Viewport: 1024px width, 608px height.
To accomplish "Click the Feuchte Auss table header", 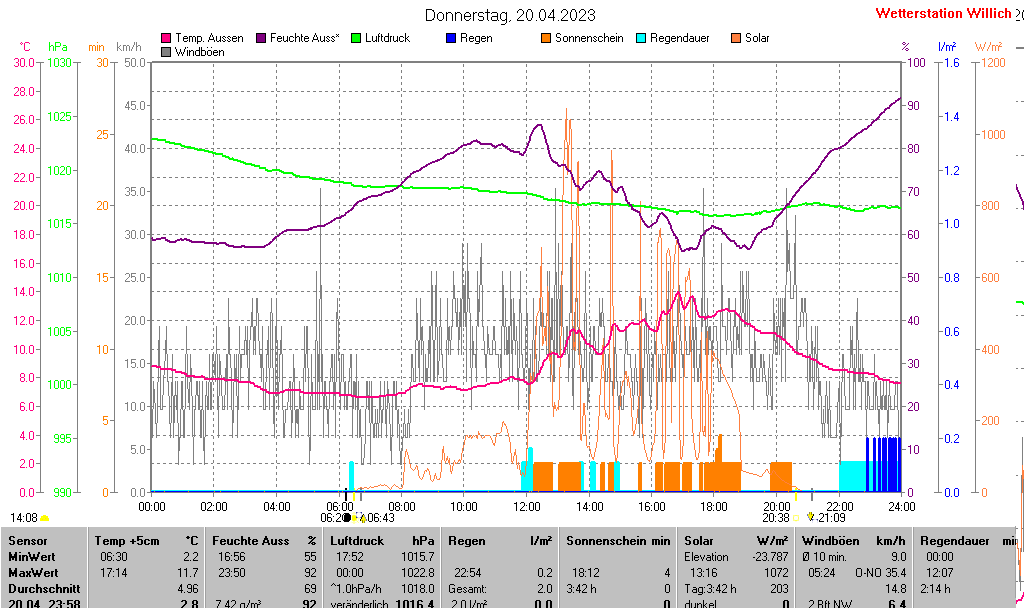I will point(250,541).
